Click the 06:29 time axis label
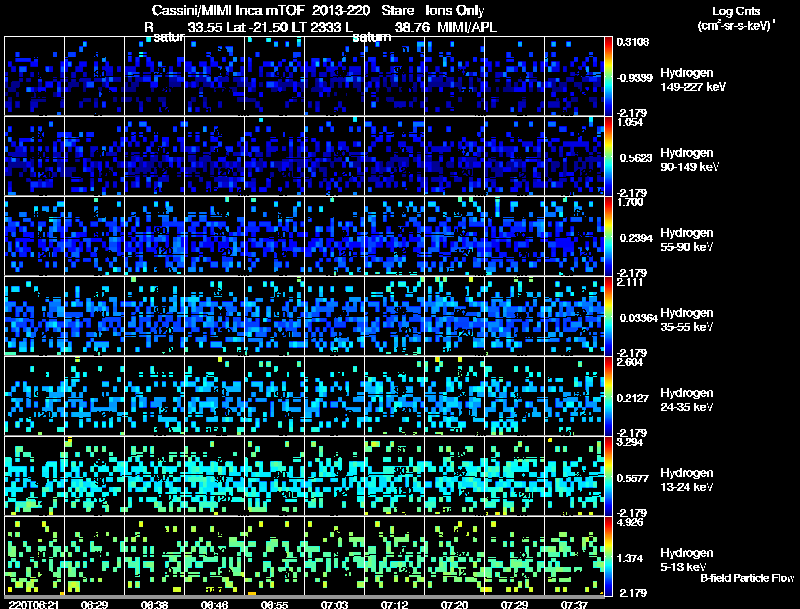The height and width of the screenshot is (609, 800). 95,604
